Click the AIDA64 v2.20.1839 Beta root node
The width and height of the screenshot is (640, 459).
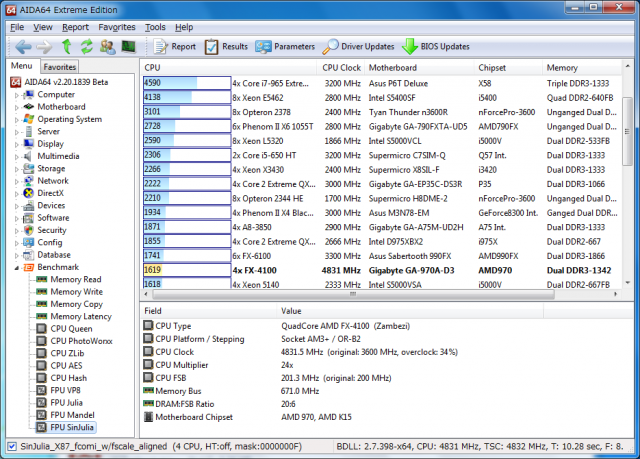tap(66, 82)
